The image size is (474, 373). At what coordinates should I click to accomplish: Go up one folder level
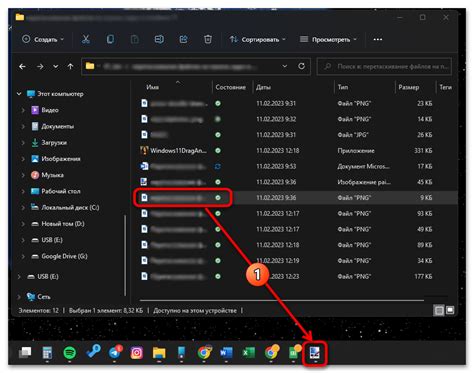tap(70, 66)
